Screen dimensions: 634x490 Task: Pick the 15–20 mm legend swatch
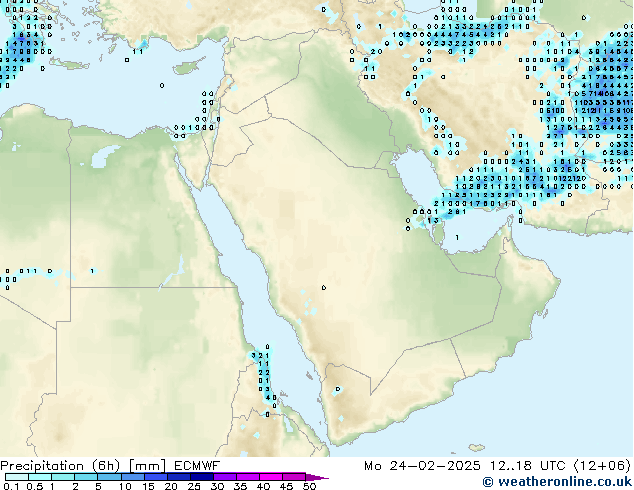155,477
